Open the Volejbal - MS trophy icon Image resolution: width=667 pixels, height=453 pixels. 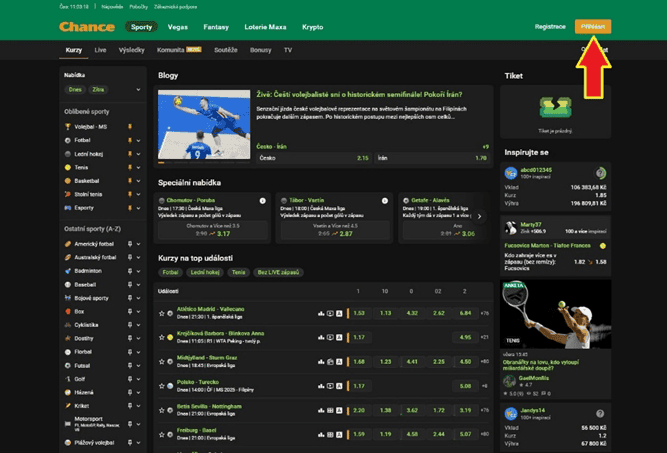68,127
